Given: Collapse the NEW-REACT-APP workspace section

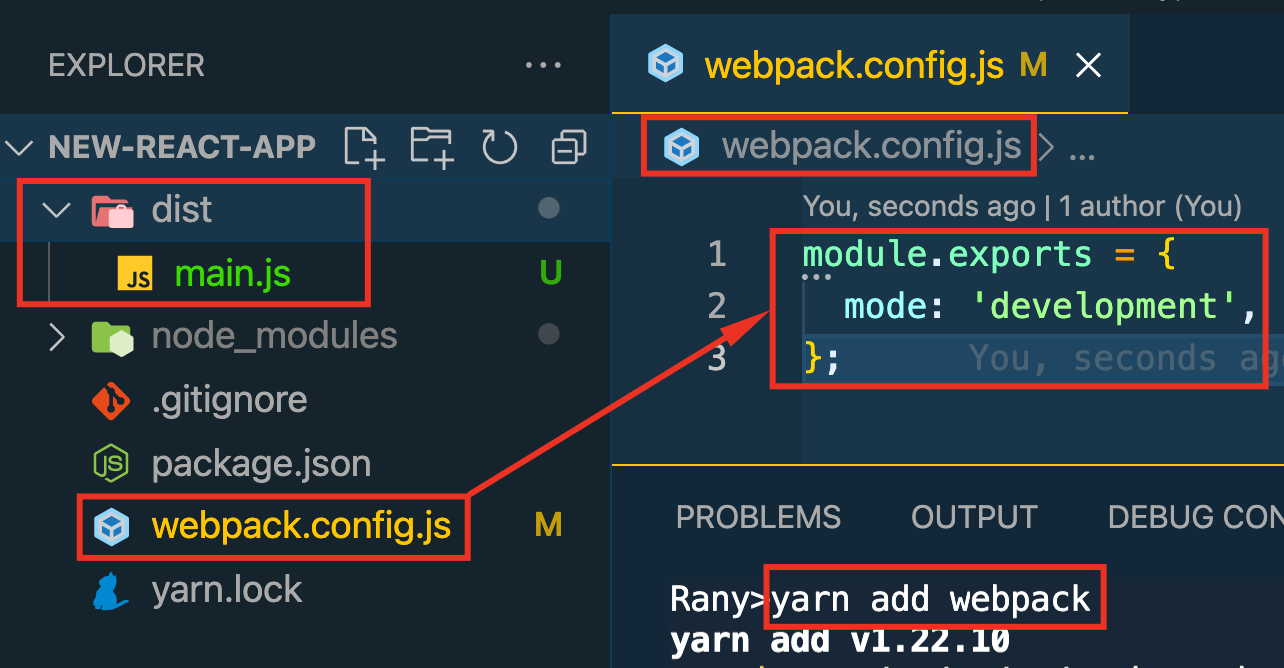Looking at the screenshot, I should pos(20,146).
